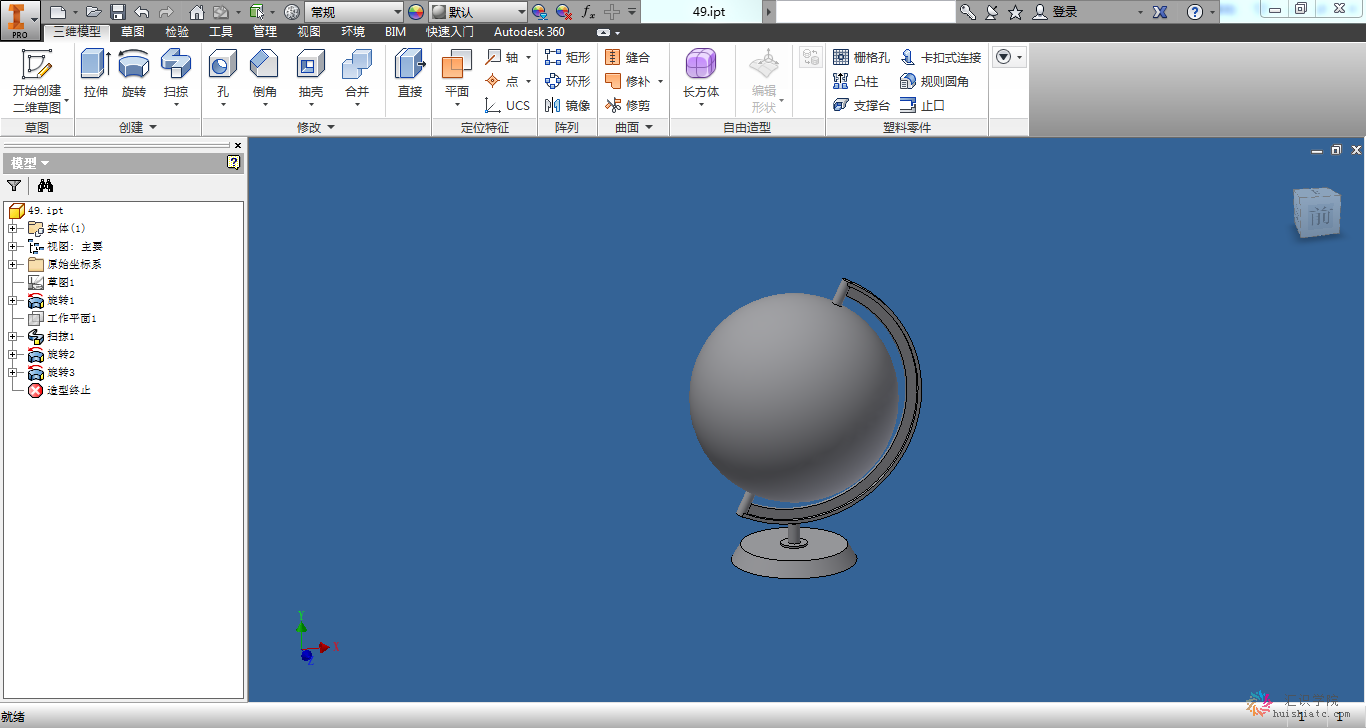Image resolution: width=1366 pixels, height=728 pixels.
Task: Click the Snap Fit tool (卡扣式连接)
Action: 940,57
